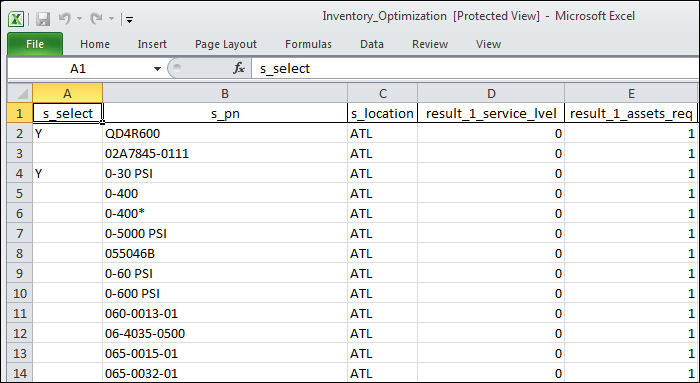The width and height of the screenshot is (700, 383).
Task: Click the Select All corner button
Action: point(20,93)
